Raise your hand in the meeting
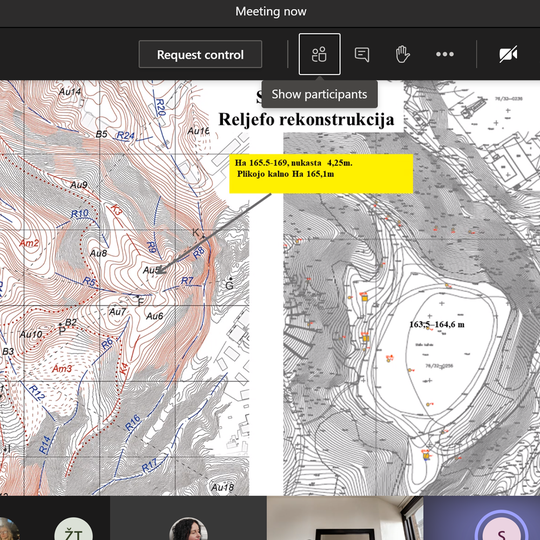 click(x=402, y=54)
